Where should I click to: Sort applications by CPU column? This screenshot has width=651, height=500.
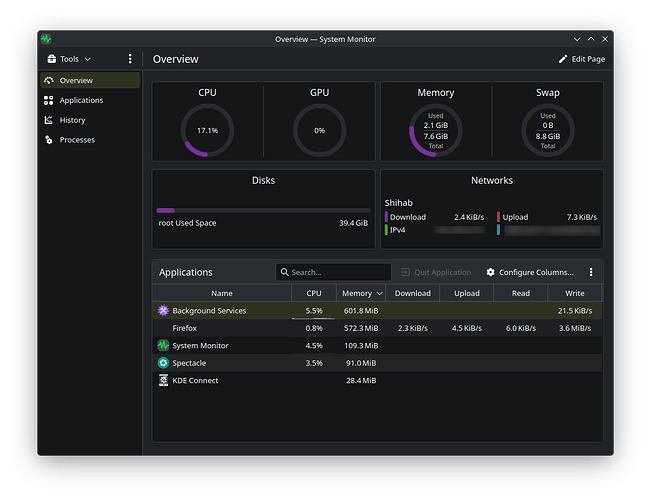click(313, 293)
